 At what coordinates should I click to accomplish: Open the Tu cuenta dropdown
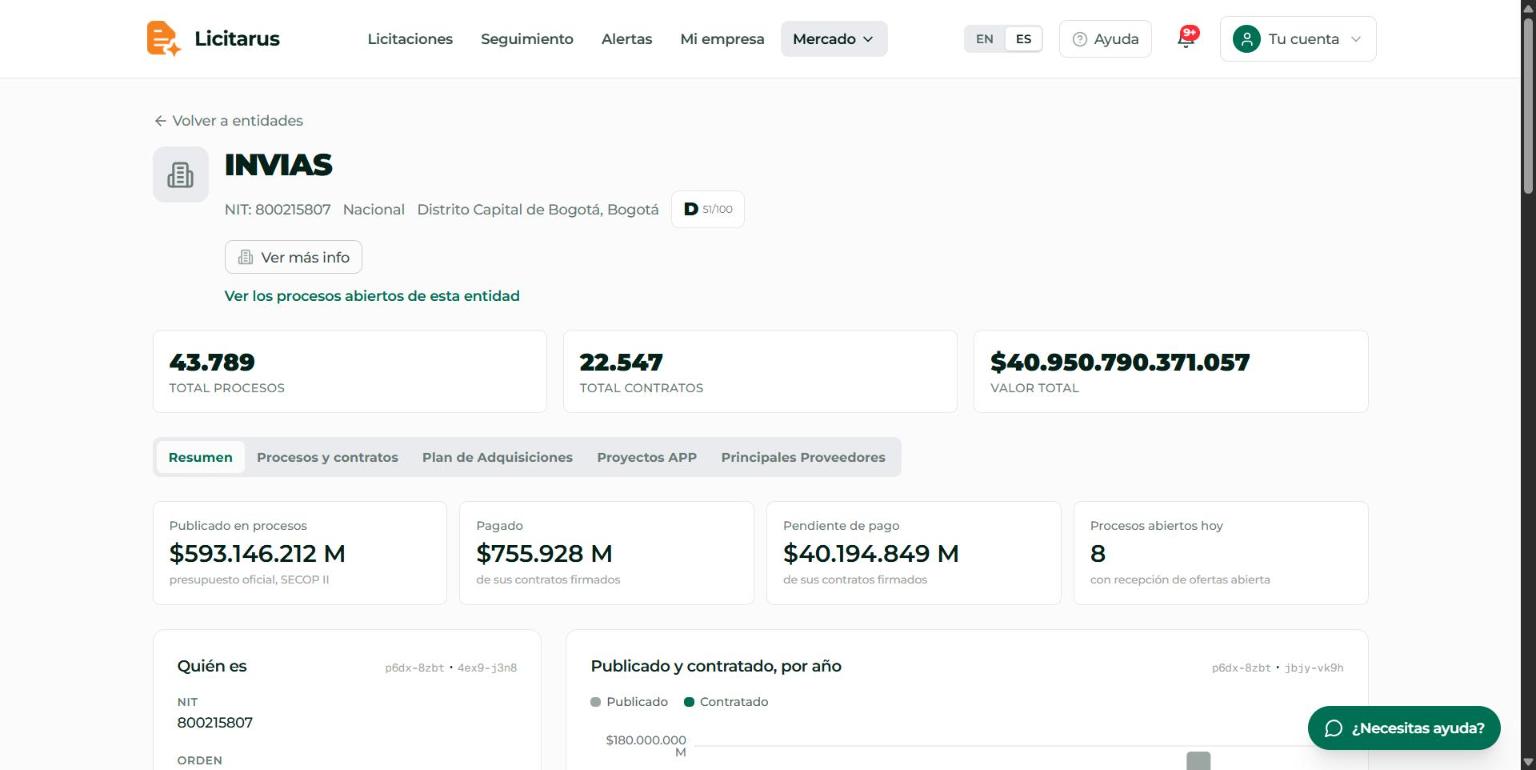click(x=1298, y=39)
